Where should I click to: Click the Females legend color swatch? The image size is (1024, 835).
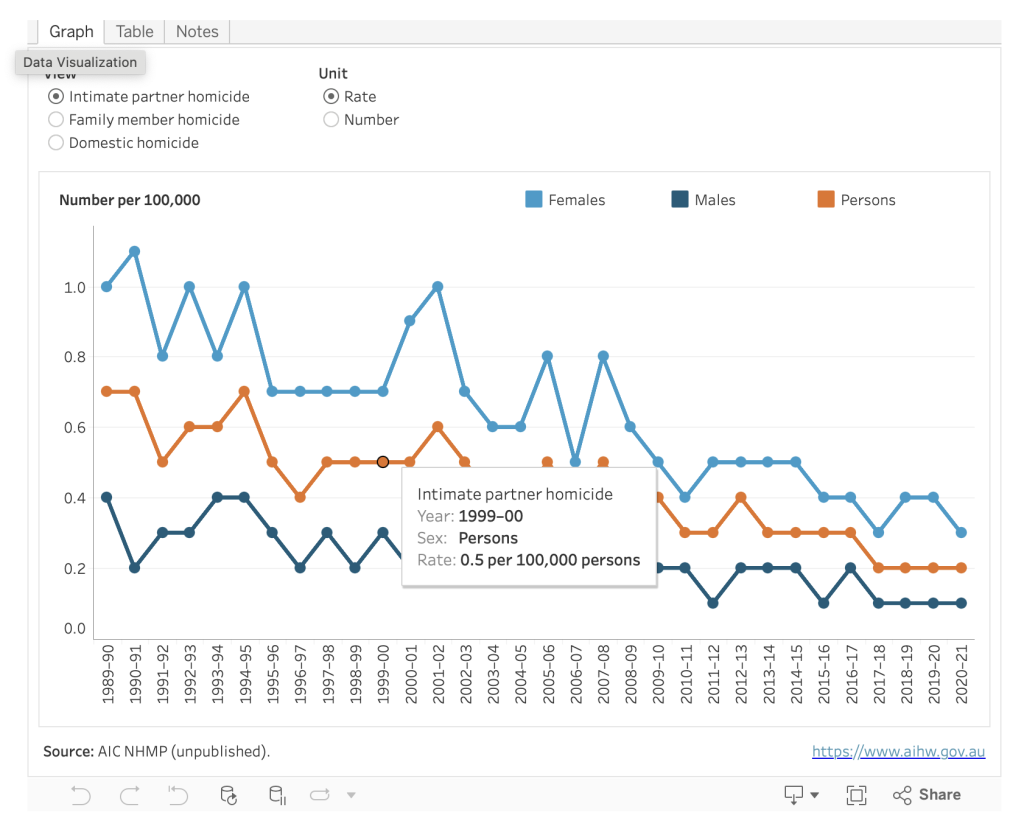[x=534, y=200]
